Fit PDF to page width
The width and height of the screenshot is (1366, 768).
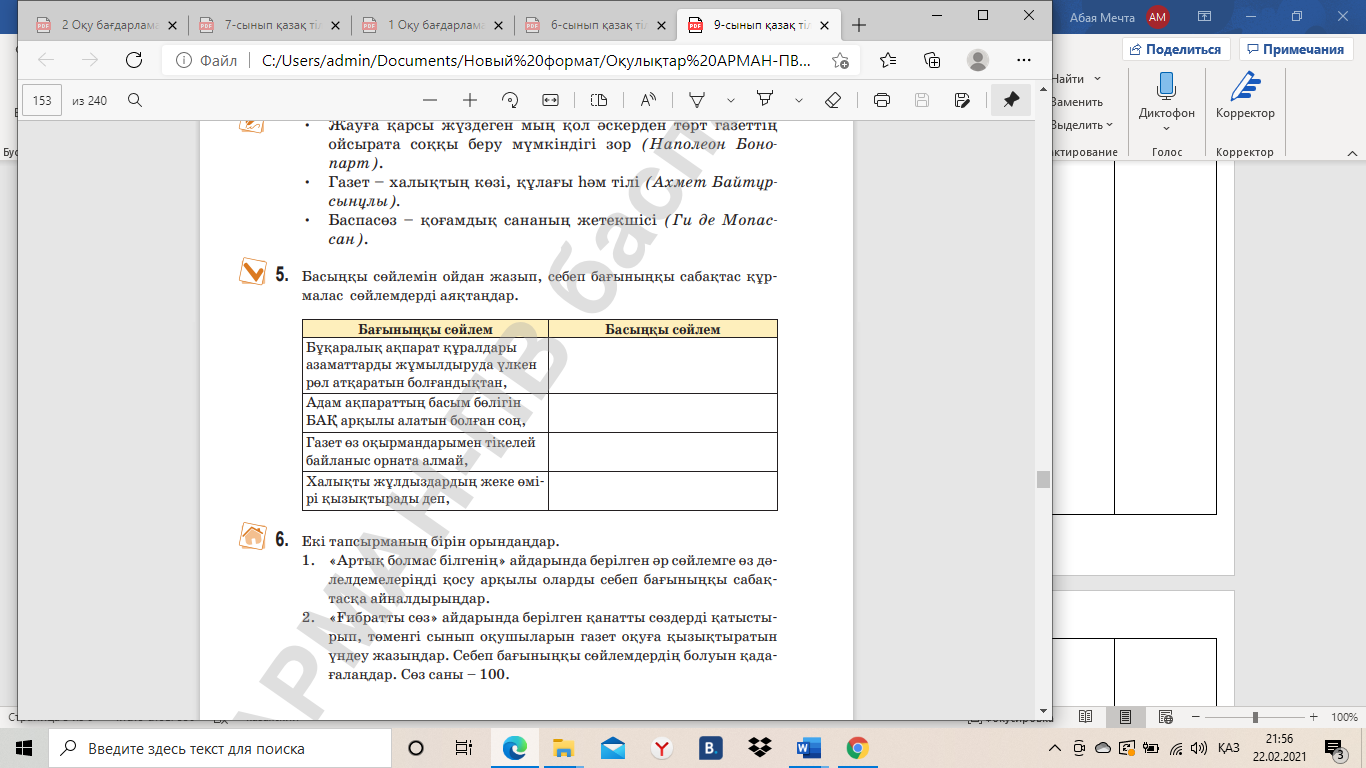tap(550, 100)
